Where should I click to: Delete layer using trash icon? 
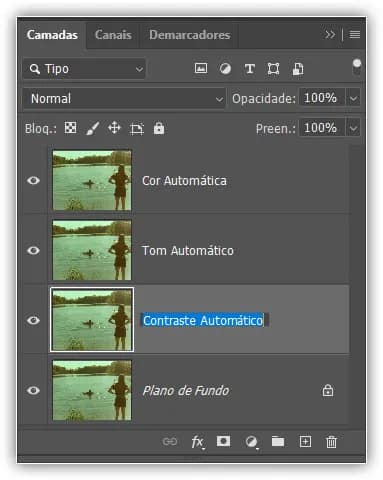(x=331, y=442)
